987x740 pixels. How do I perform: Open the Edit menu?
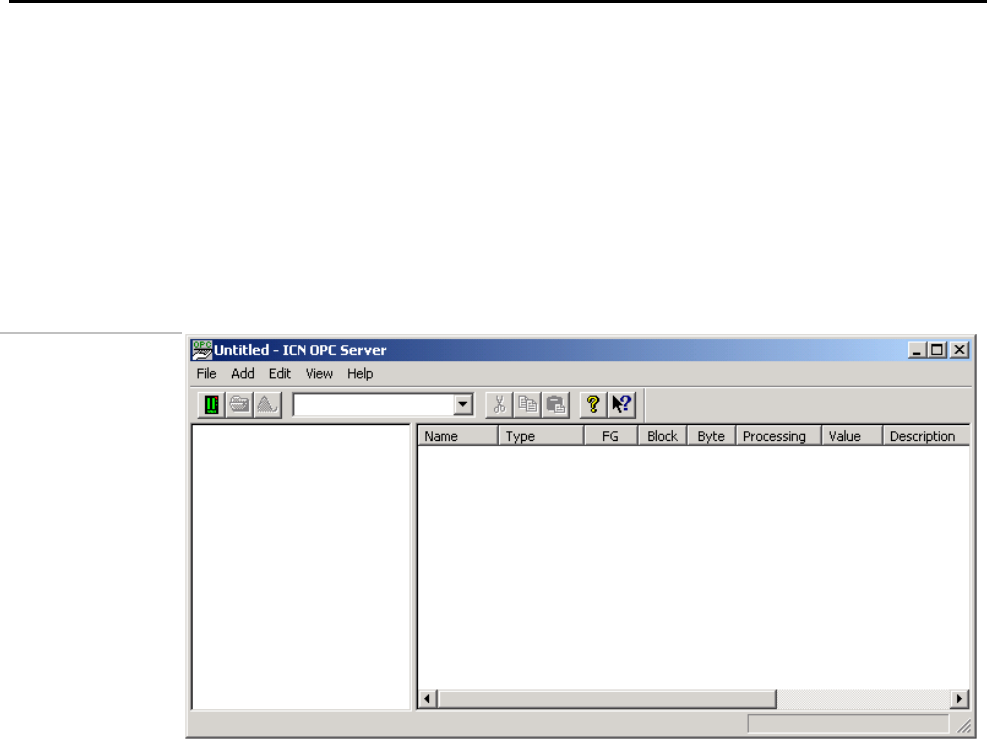280,374
